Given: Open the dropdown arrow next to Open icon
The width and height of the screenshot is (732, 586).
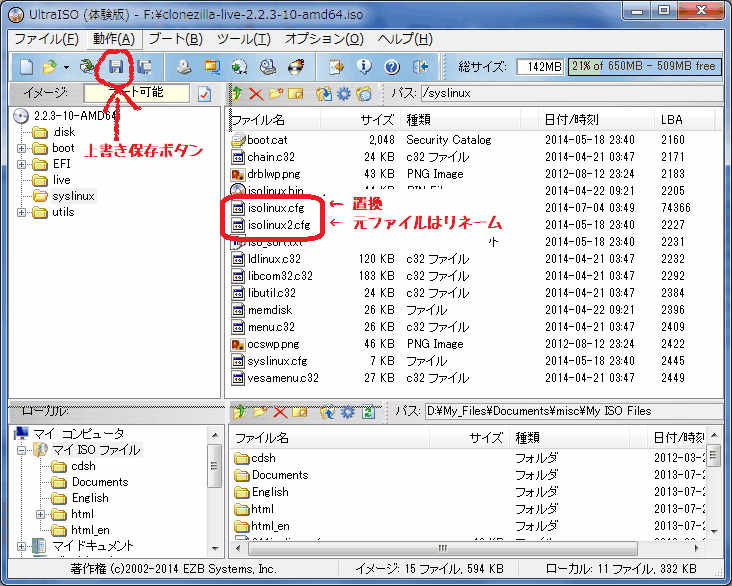Looking at the screenshot, I should point(66,68).
